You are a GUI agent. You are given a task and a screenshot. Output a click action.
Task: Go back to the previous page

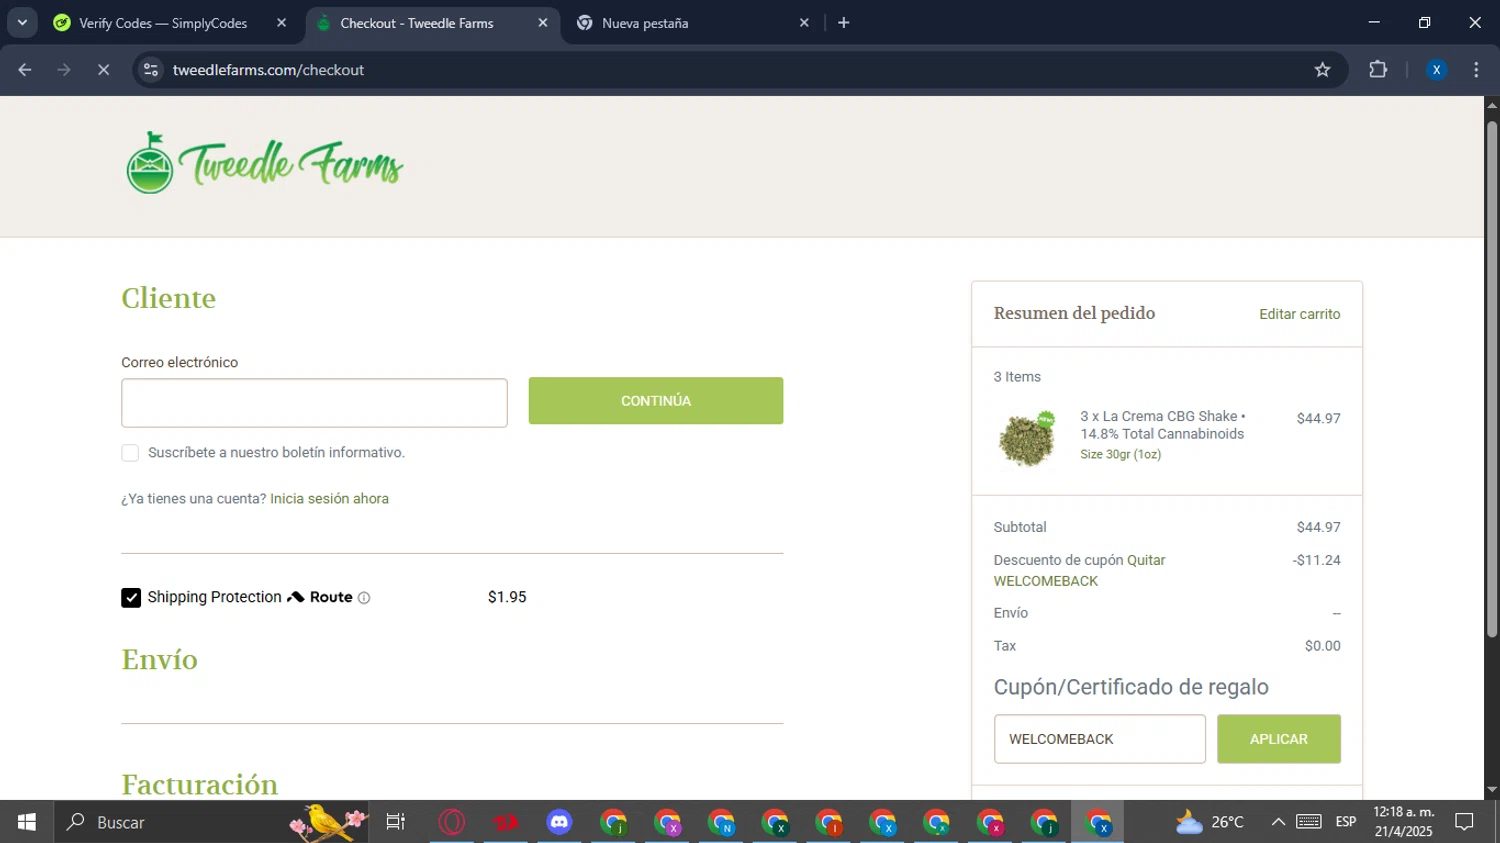click(x=25, y=70)
